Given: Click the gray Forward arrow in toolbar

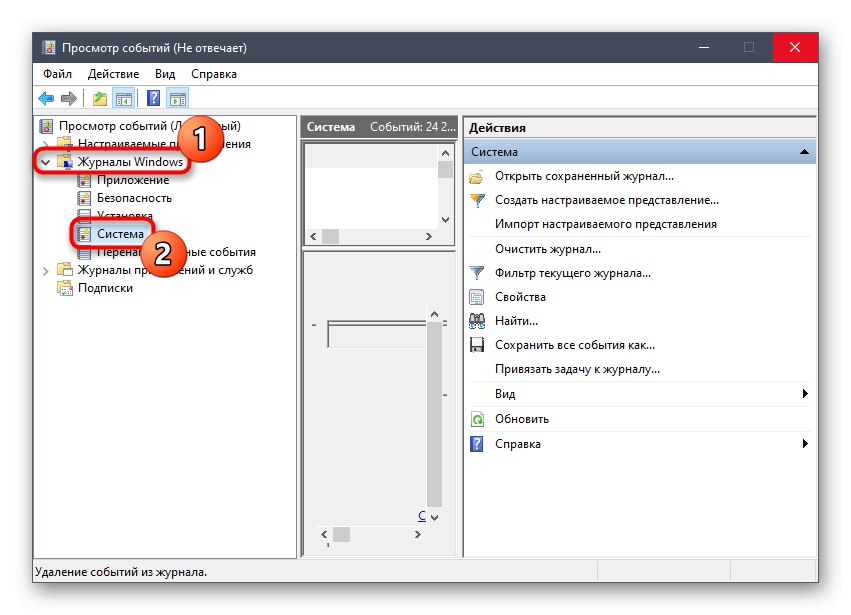Looking at the screenshot, I should pyautogui.click(x=69, y=98).
